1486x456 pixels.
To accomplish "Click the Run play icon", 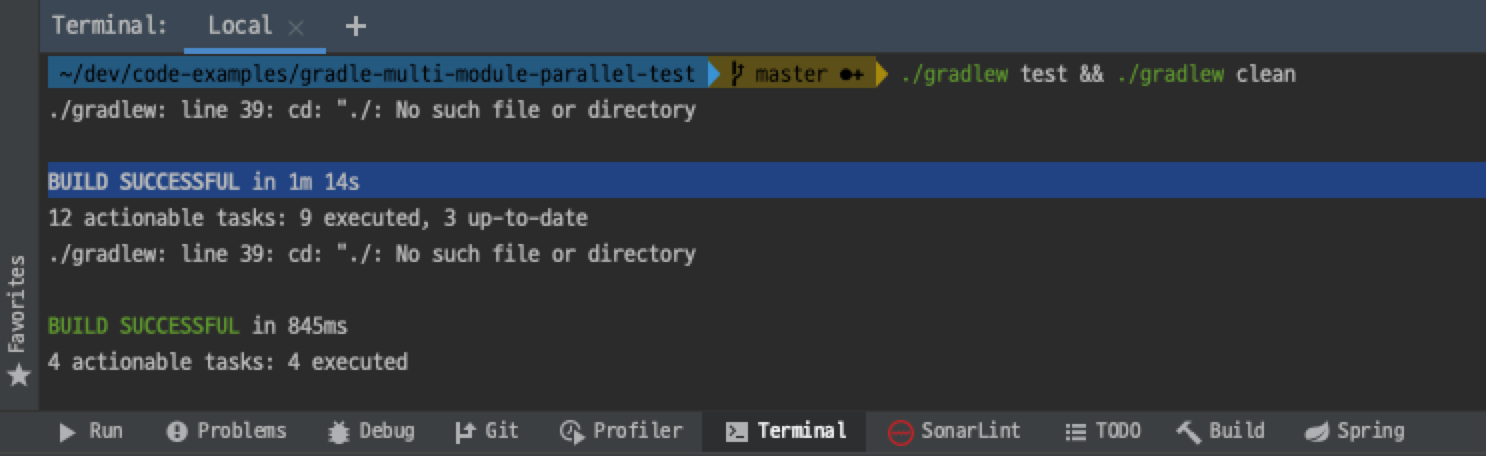I will 67,432.
